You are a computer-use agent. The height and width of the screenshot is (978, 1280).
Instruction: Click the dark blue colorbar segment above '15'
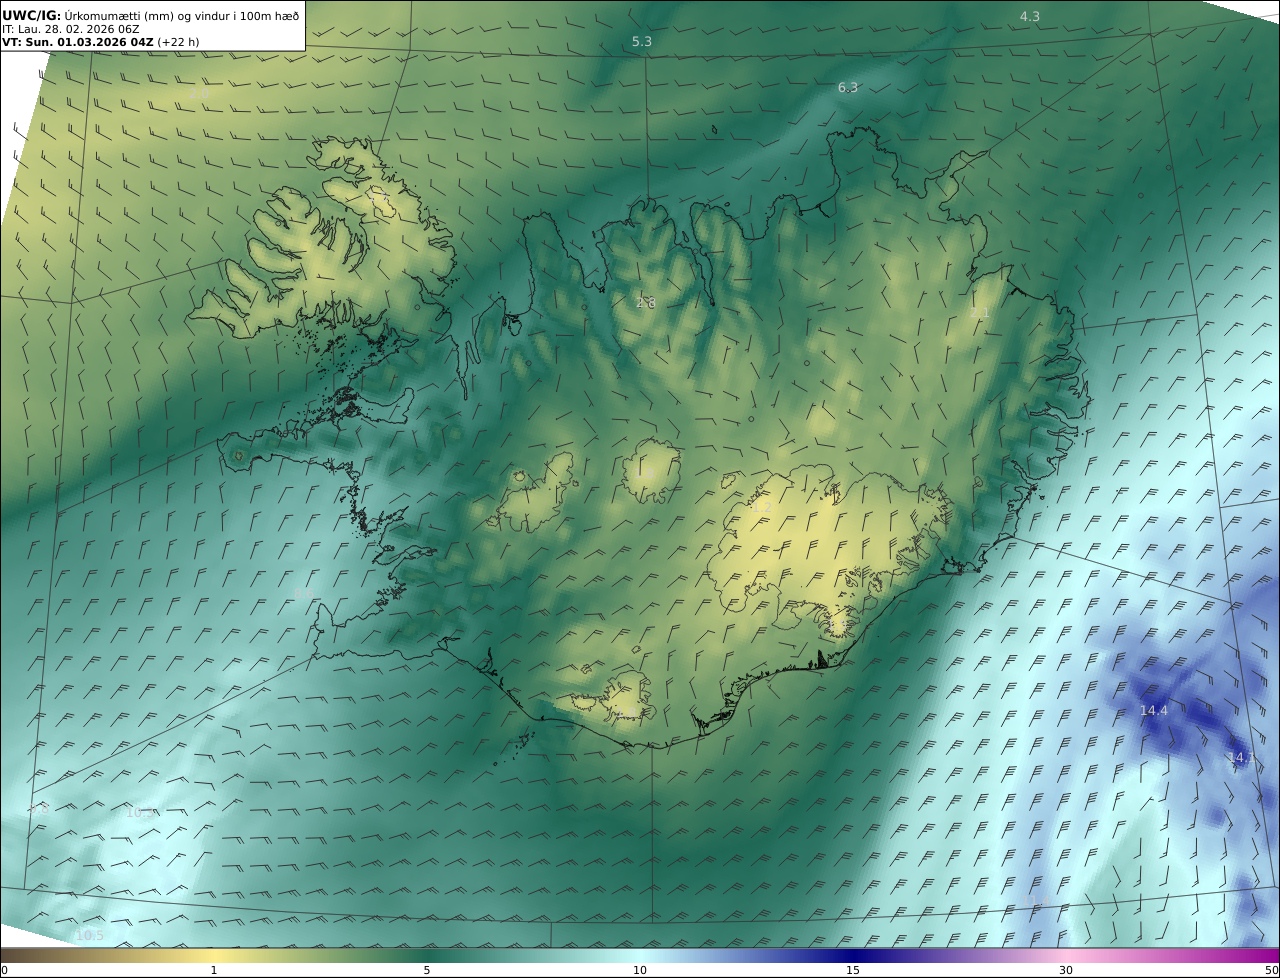pyautogui.click(x=853, y=955)
